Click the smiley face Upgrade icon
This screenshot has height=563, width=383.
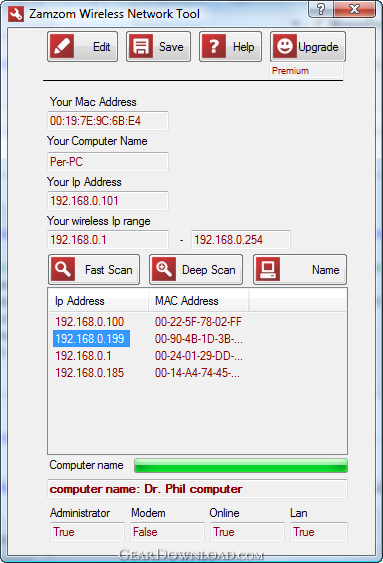click(285, 46)
